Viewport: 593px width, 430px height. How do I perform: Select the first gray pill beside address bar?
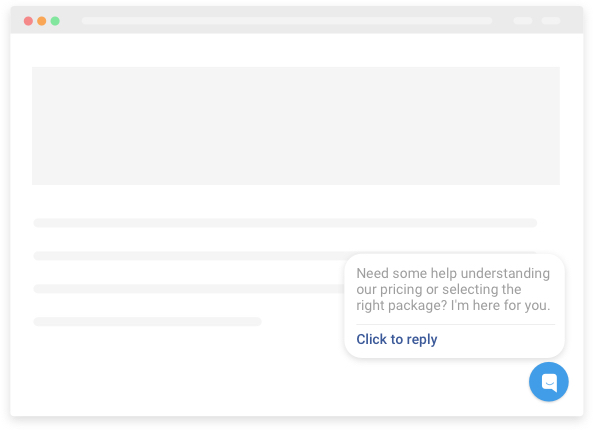(x=523, y=20)
